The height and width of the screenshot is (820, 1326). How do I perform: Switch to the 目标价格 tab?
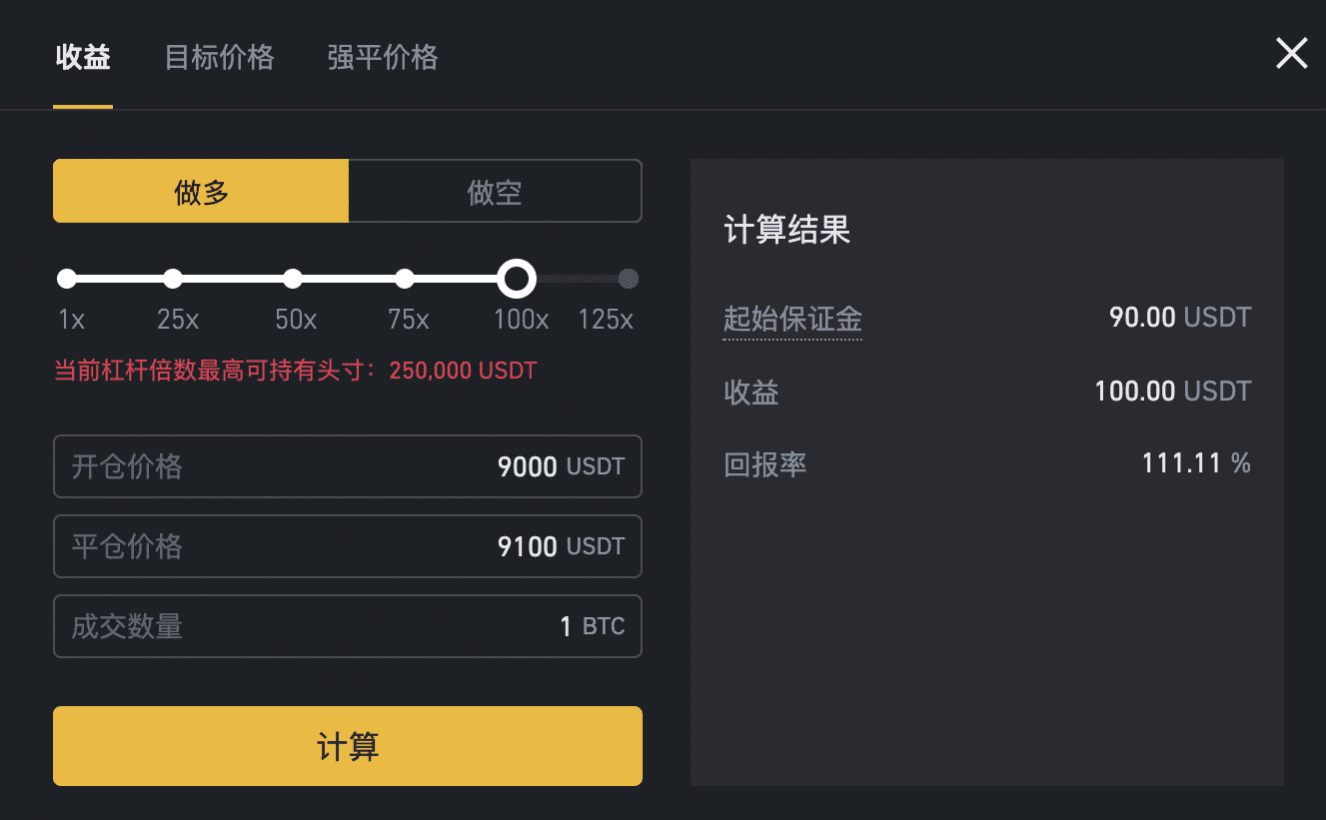pos(218,58)
